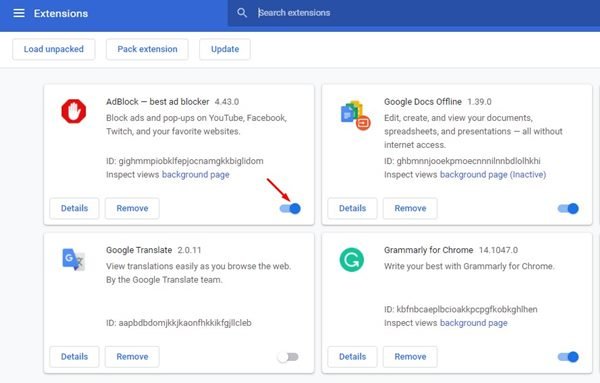Click the Google Docs Offline icon
600x383 pixels.
pos(355,115)
